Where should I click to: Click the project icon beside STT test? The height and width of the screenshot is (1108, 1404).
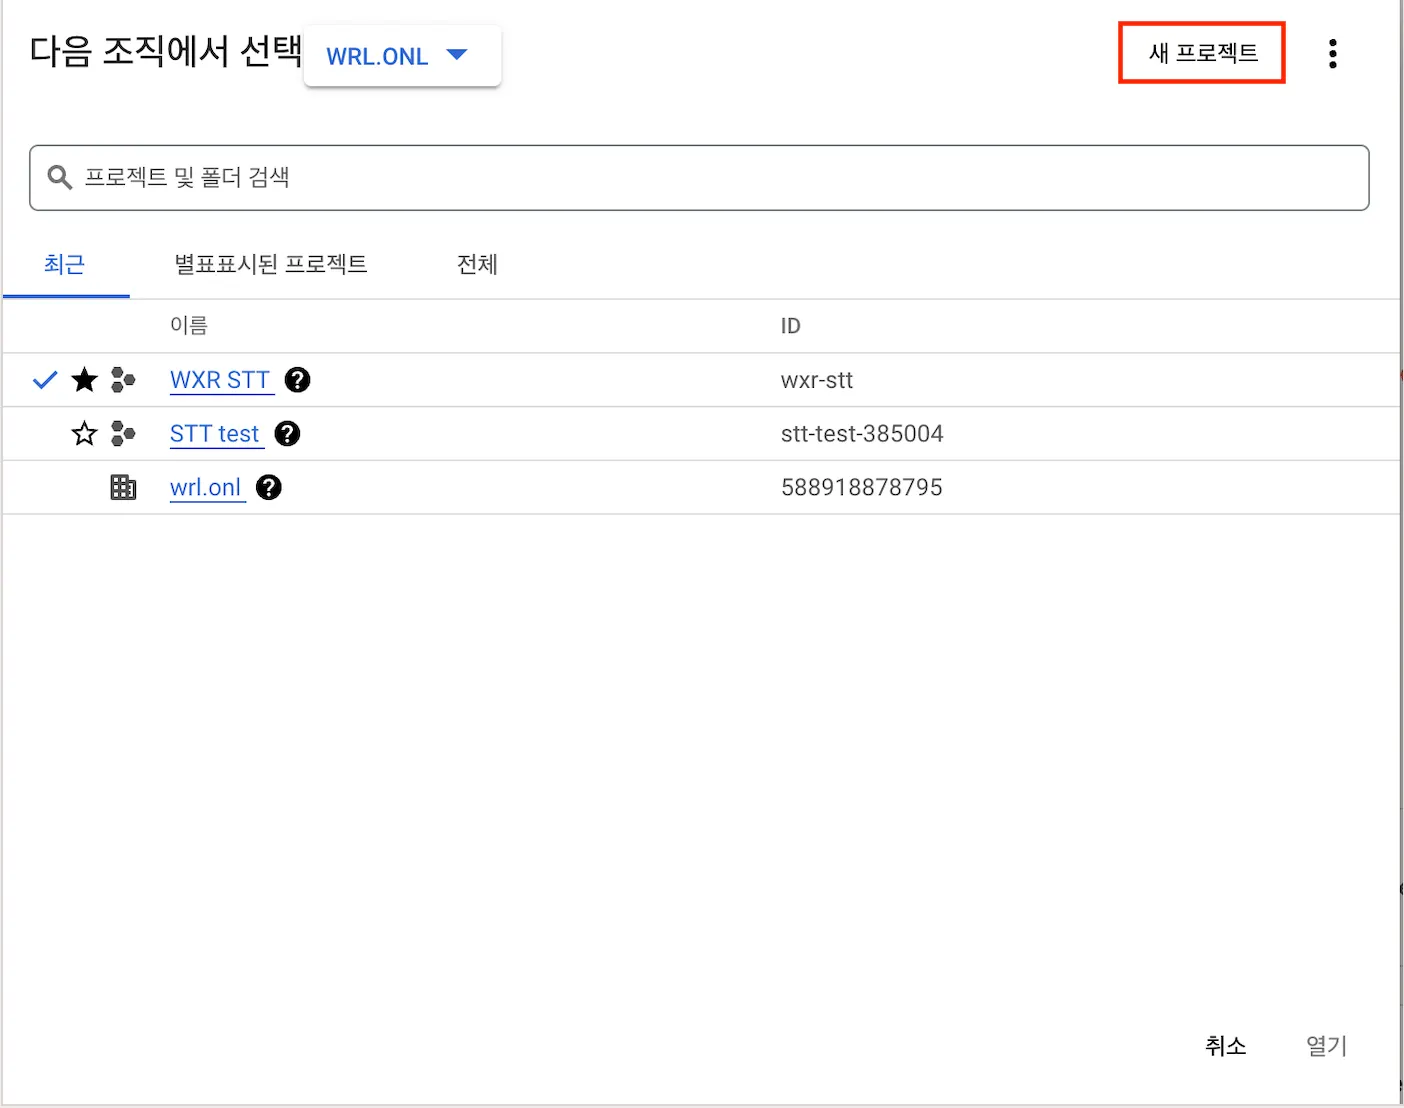click(x=123, y=434)
